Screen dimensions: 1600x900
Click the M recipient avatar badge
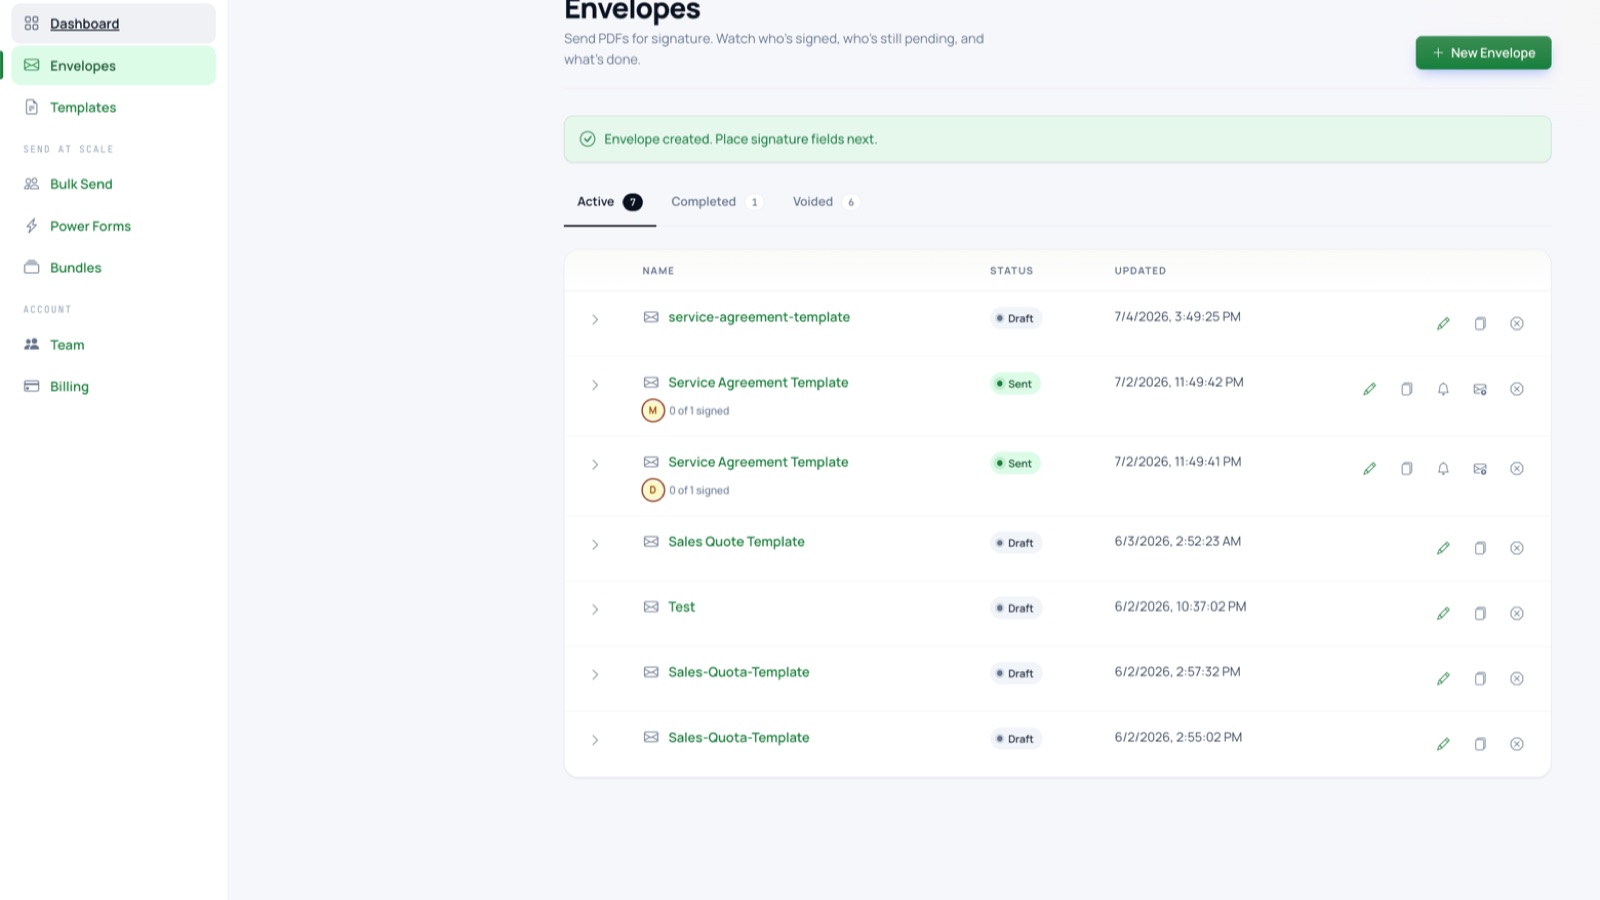pyautogui.click(x=653, y=410)
